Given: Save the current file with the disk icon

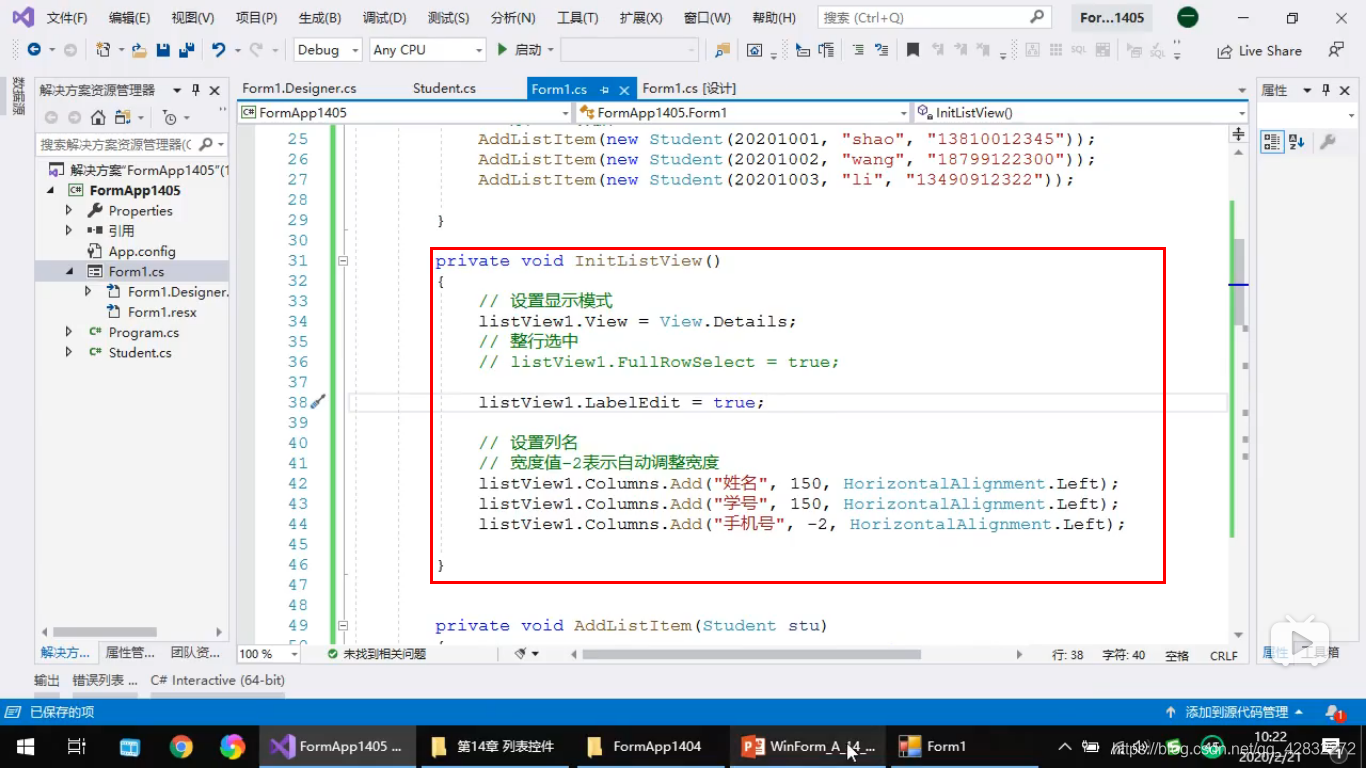Looking at the screenshot, I should pos(163,50).
